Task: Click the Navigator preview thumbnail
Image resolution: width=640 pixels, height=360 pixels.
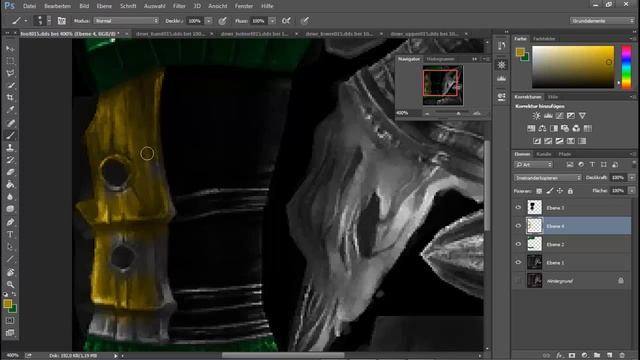Action: (443, 85)
